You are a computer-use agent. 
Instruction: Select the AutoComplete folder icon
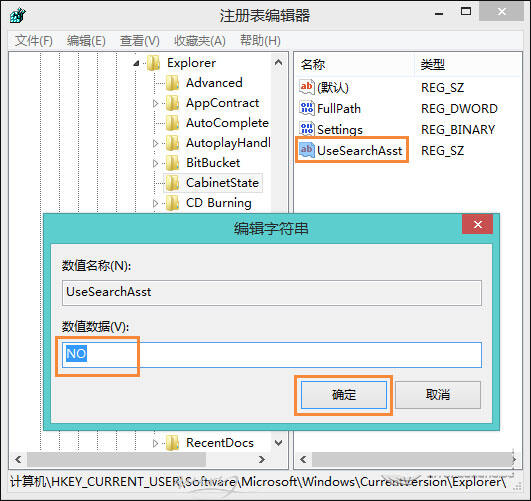(172, 123)
